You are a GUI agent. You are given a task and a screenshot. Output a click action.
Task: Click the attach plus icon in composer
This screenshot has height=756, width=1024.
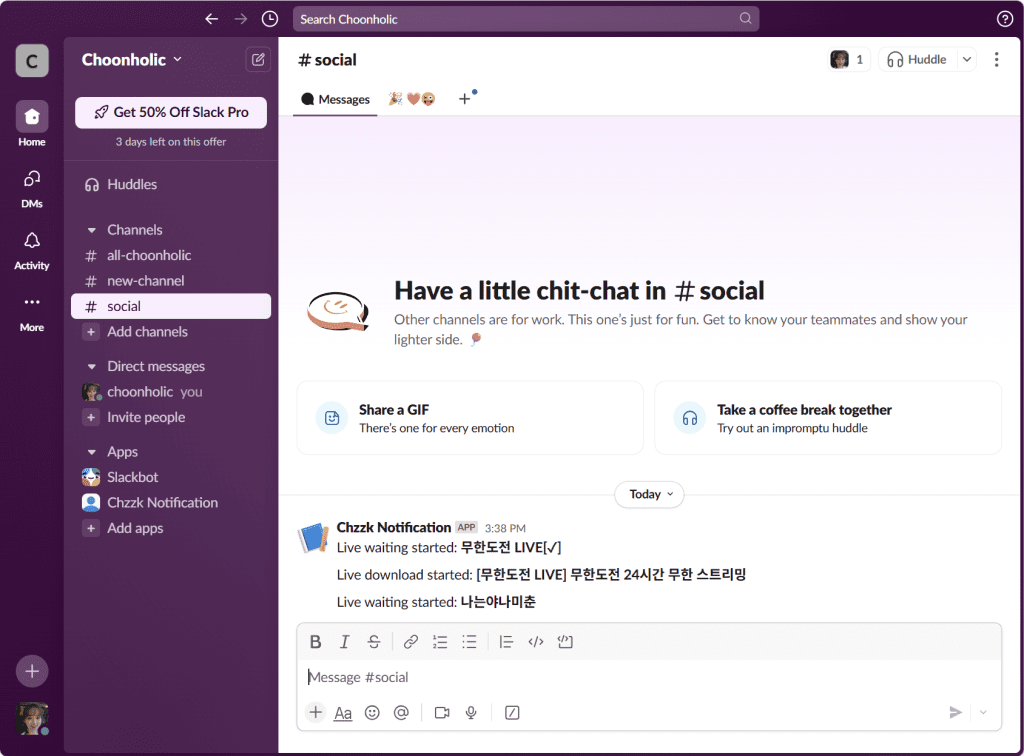[315, 712]
